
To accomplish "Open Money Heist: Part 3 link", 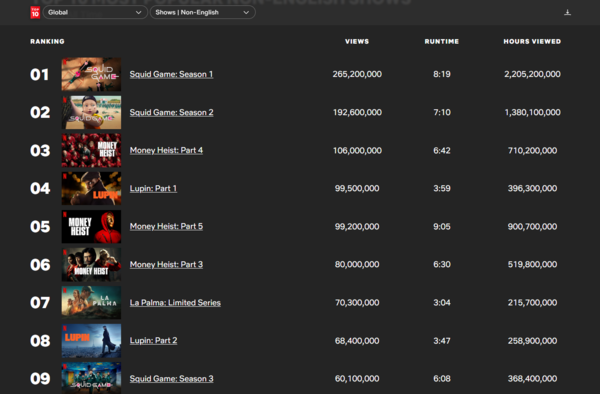I will 166,265.
